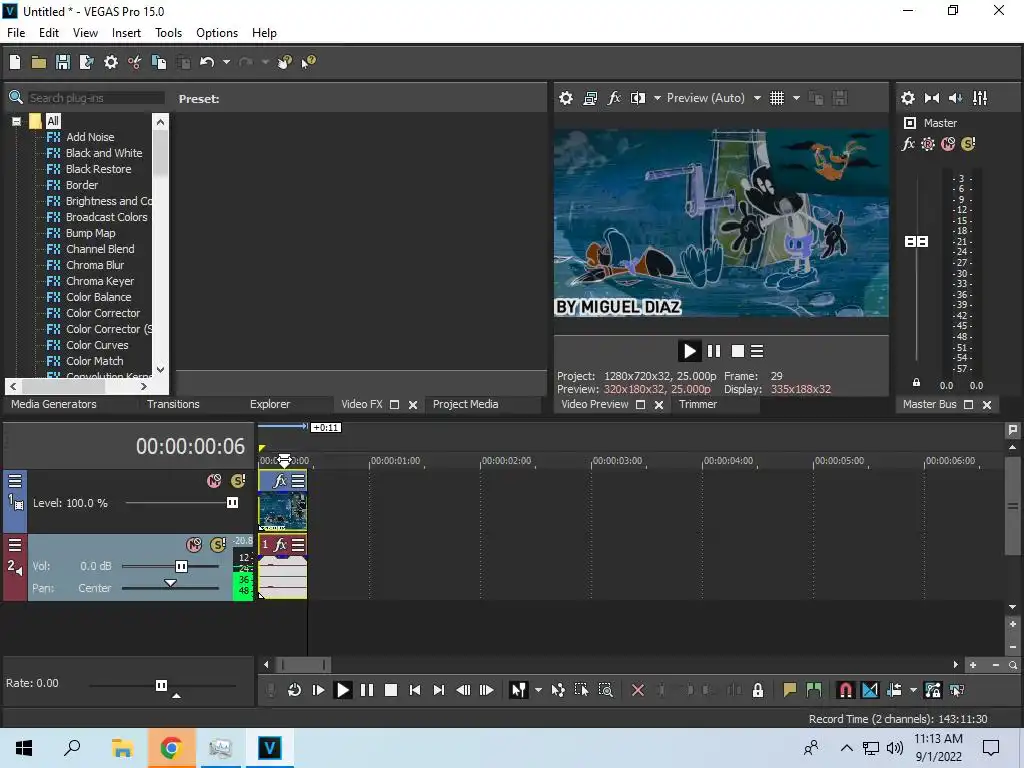Undo the last action
The image size is (1024, 768).
[x=207, y=62]
